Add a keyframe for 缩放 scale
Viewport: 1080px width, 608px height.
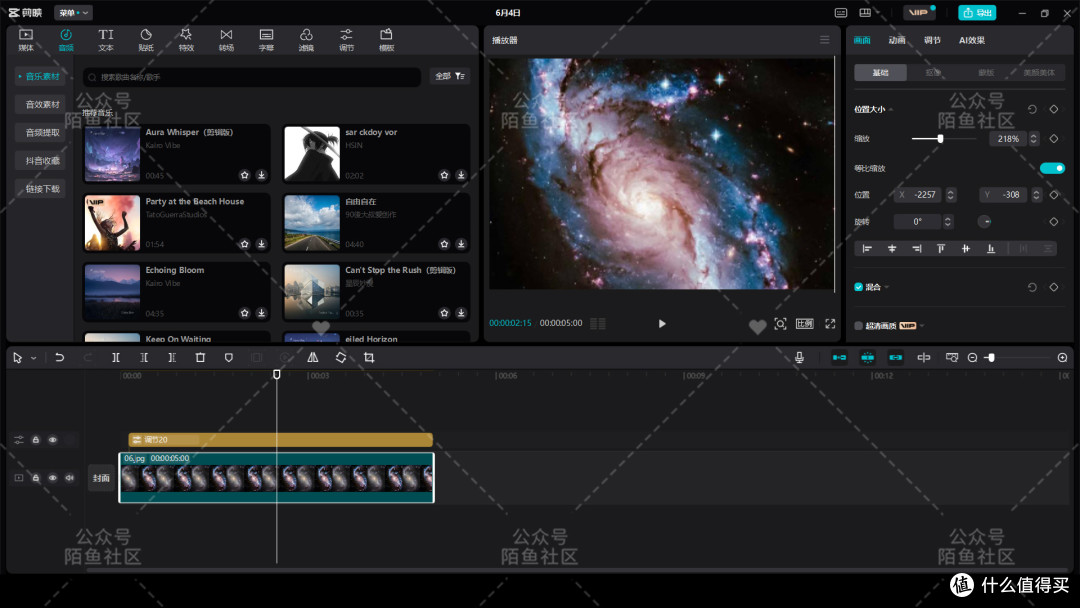click(1053, 138)
